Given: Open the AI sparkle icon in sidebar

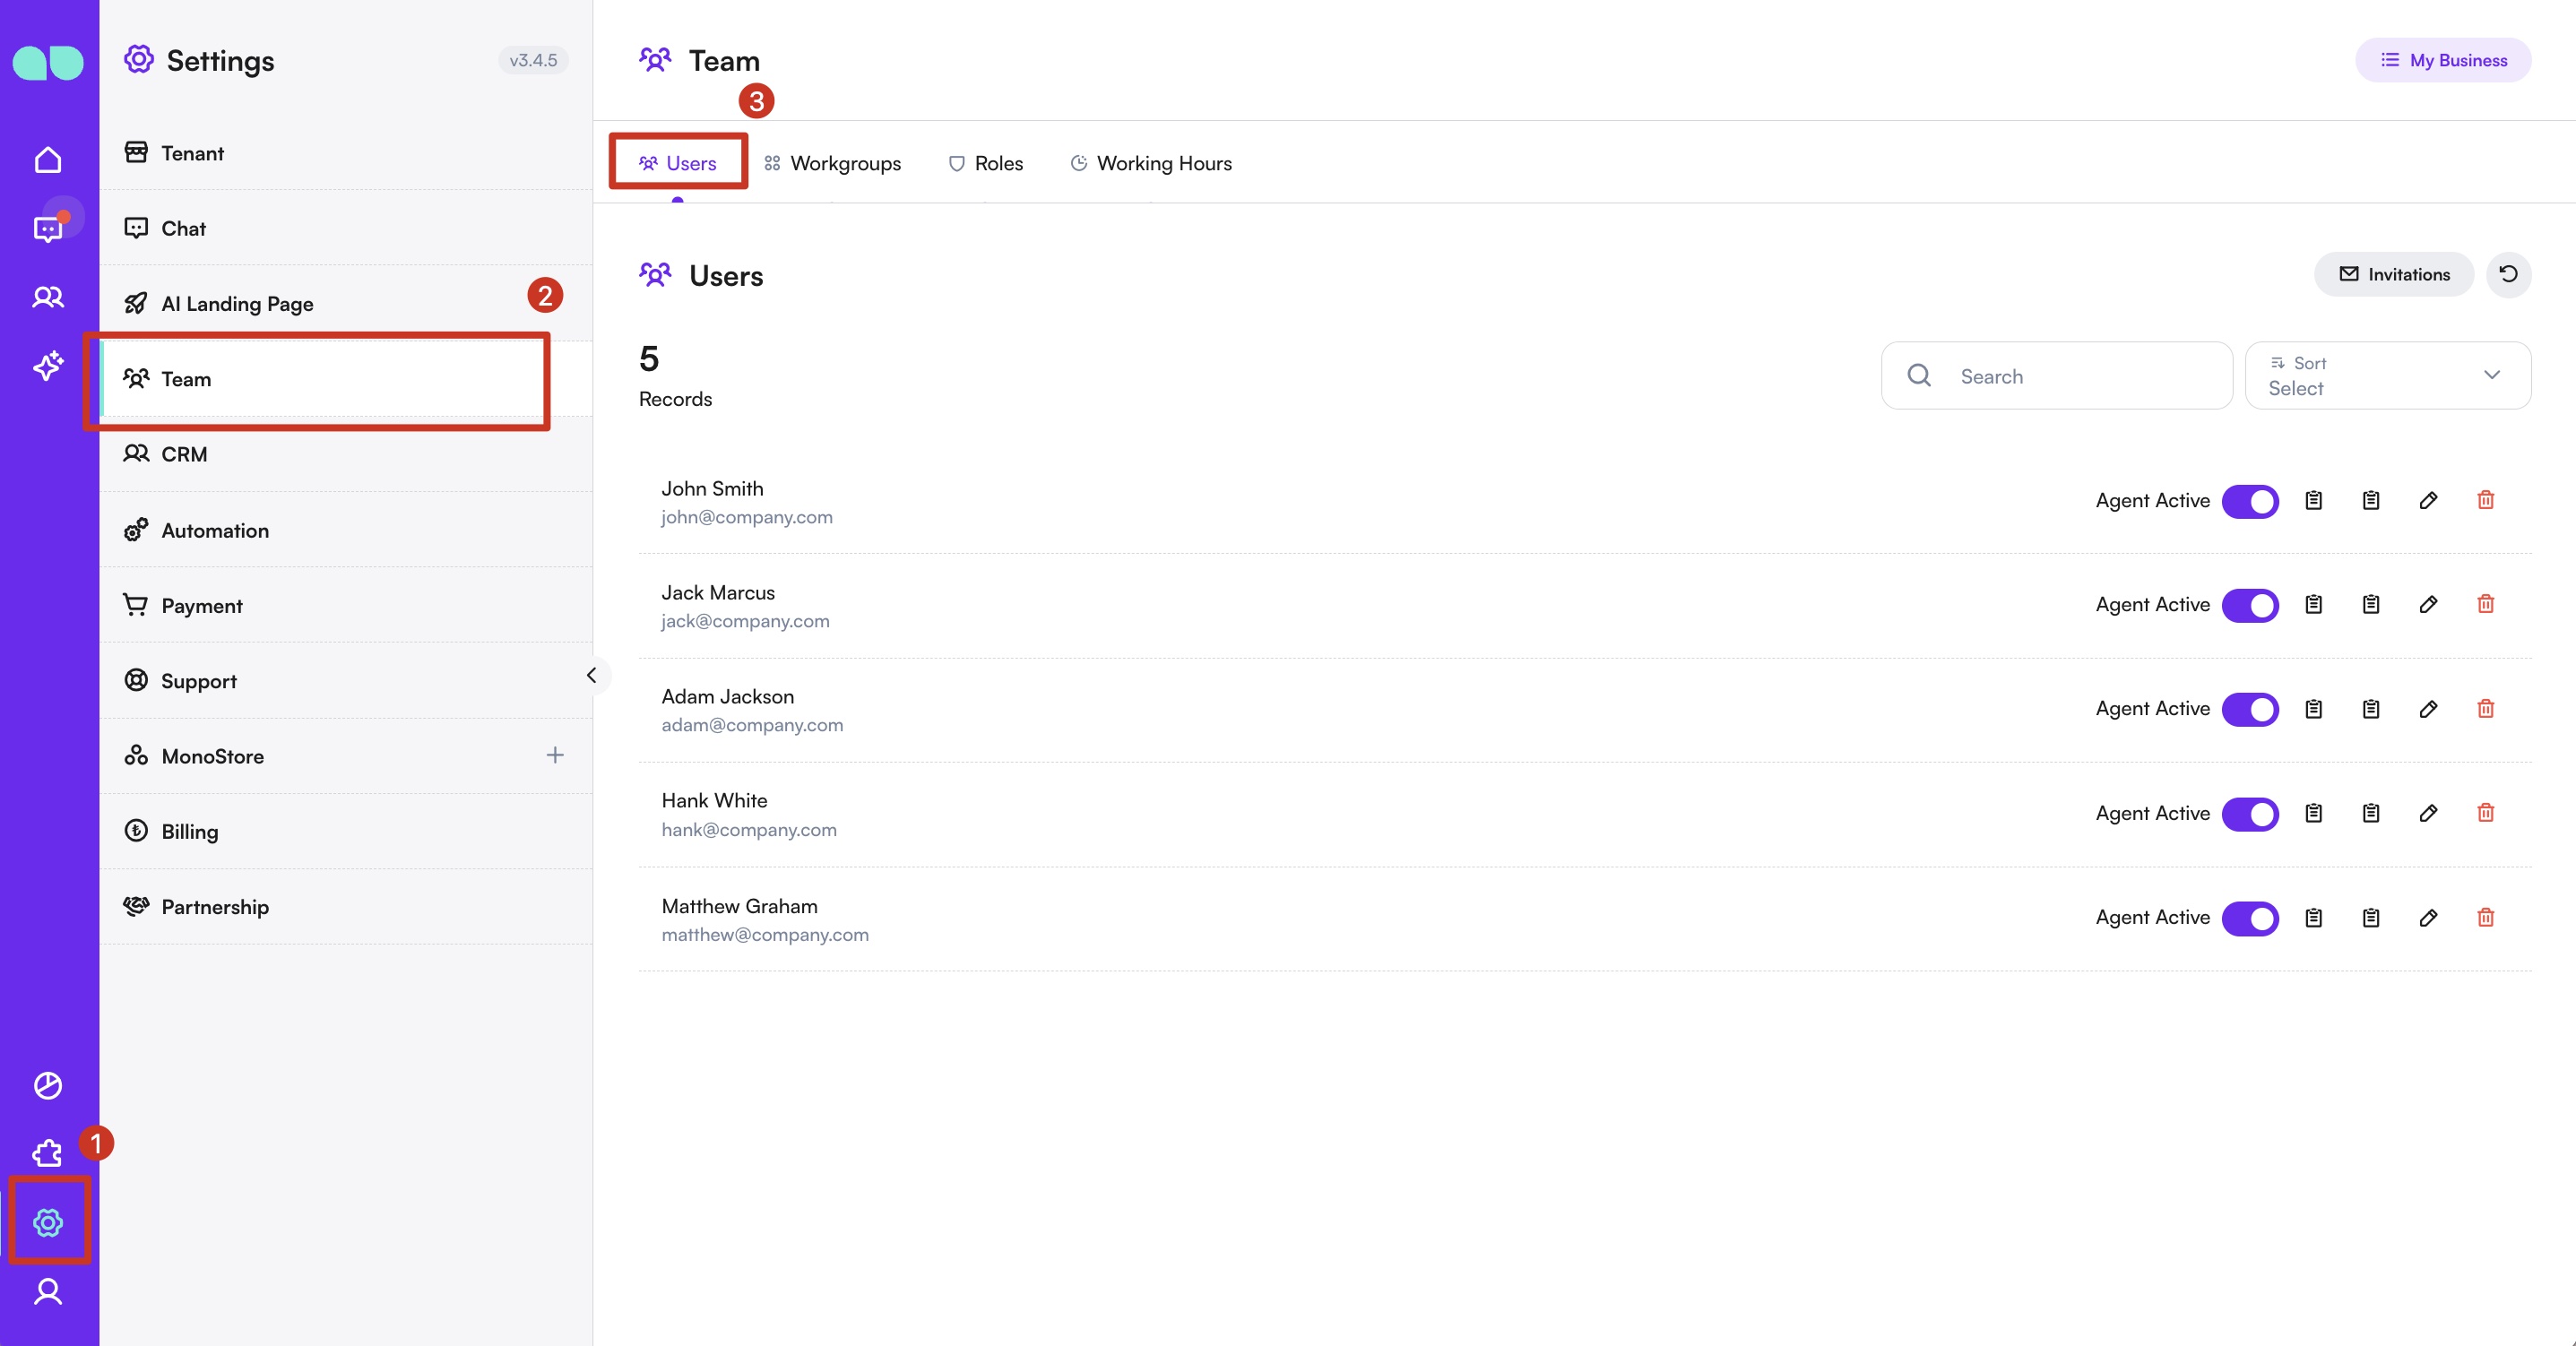Looking at the screenshot, I should (48, 366).
